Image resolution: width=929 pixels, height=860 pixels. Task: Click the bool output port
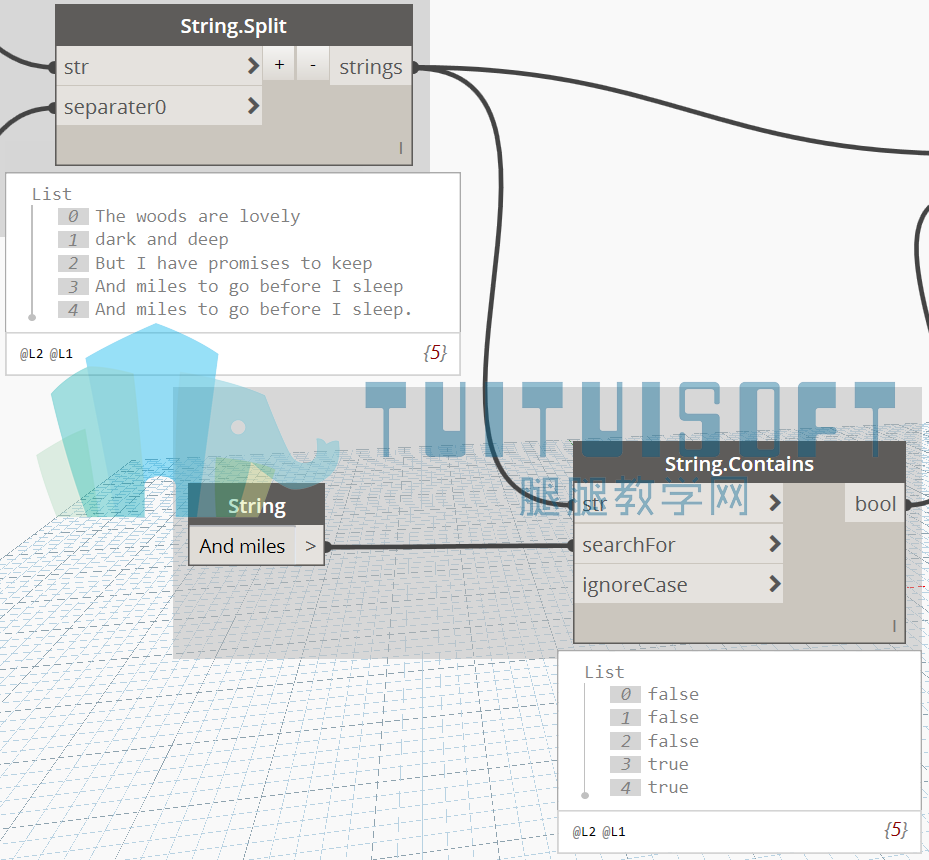[875, 503]
